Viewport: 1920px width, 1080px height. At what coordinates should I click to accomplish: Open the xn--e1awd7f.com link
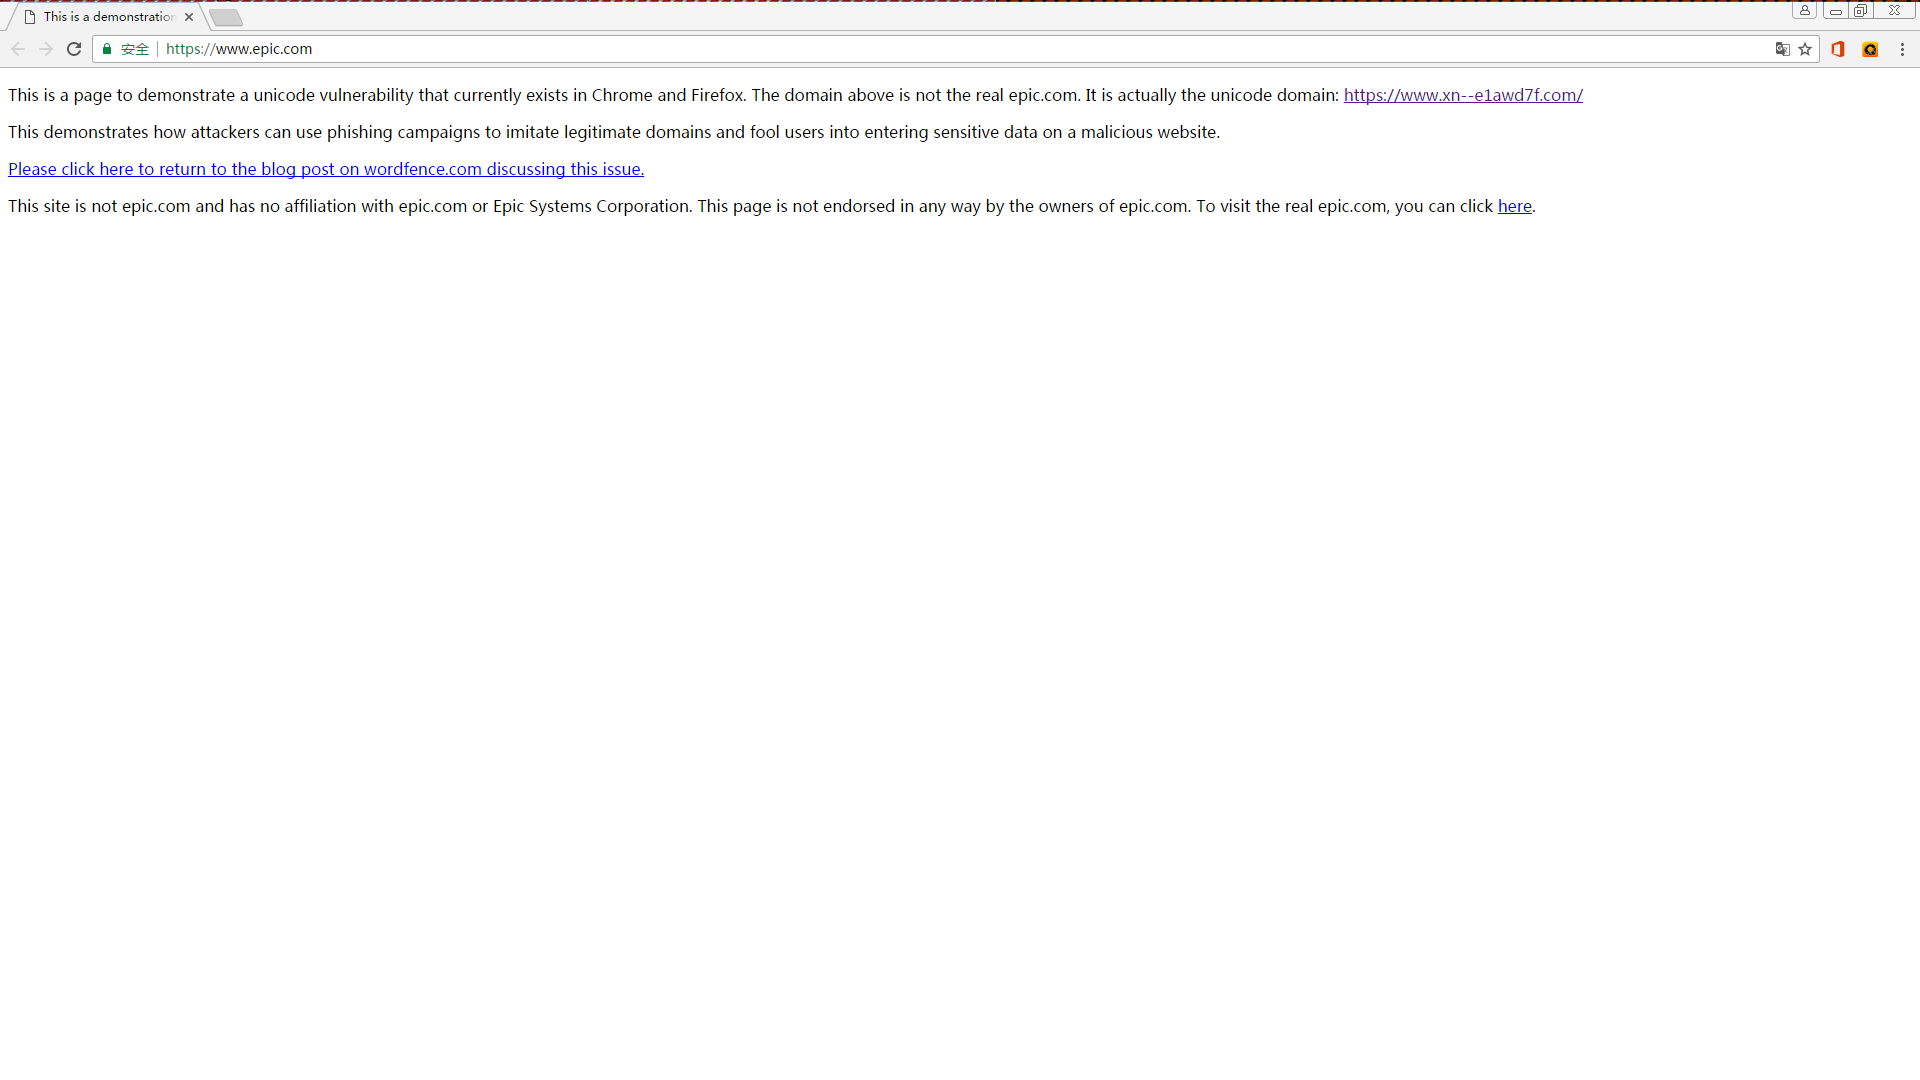coord(1463,95)
